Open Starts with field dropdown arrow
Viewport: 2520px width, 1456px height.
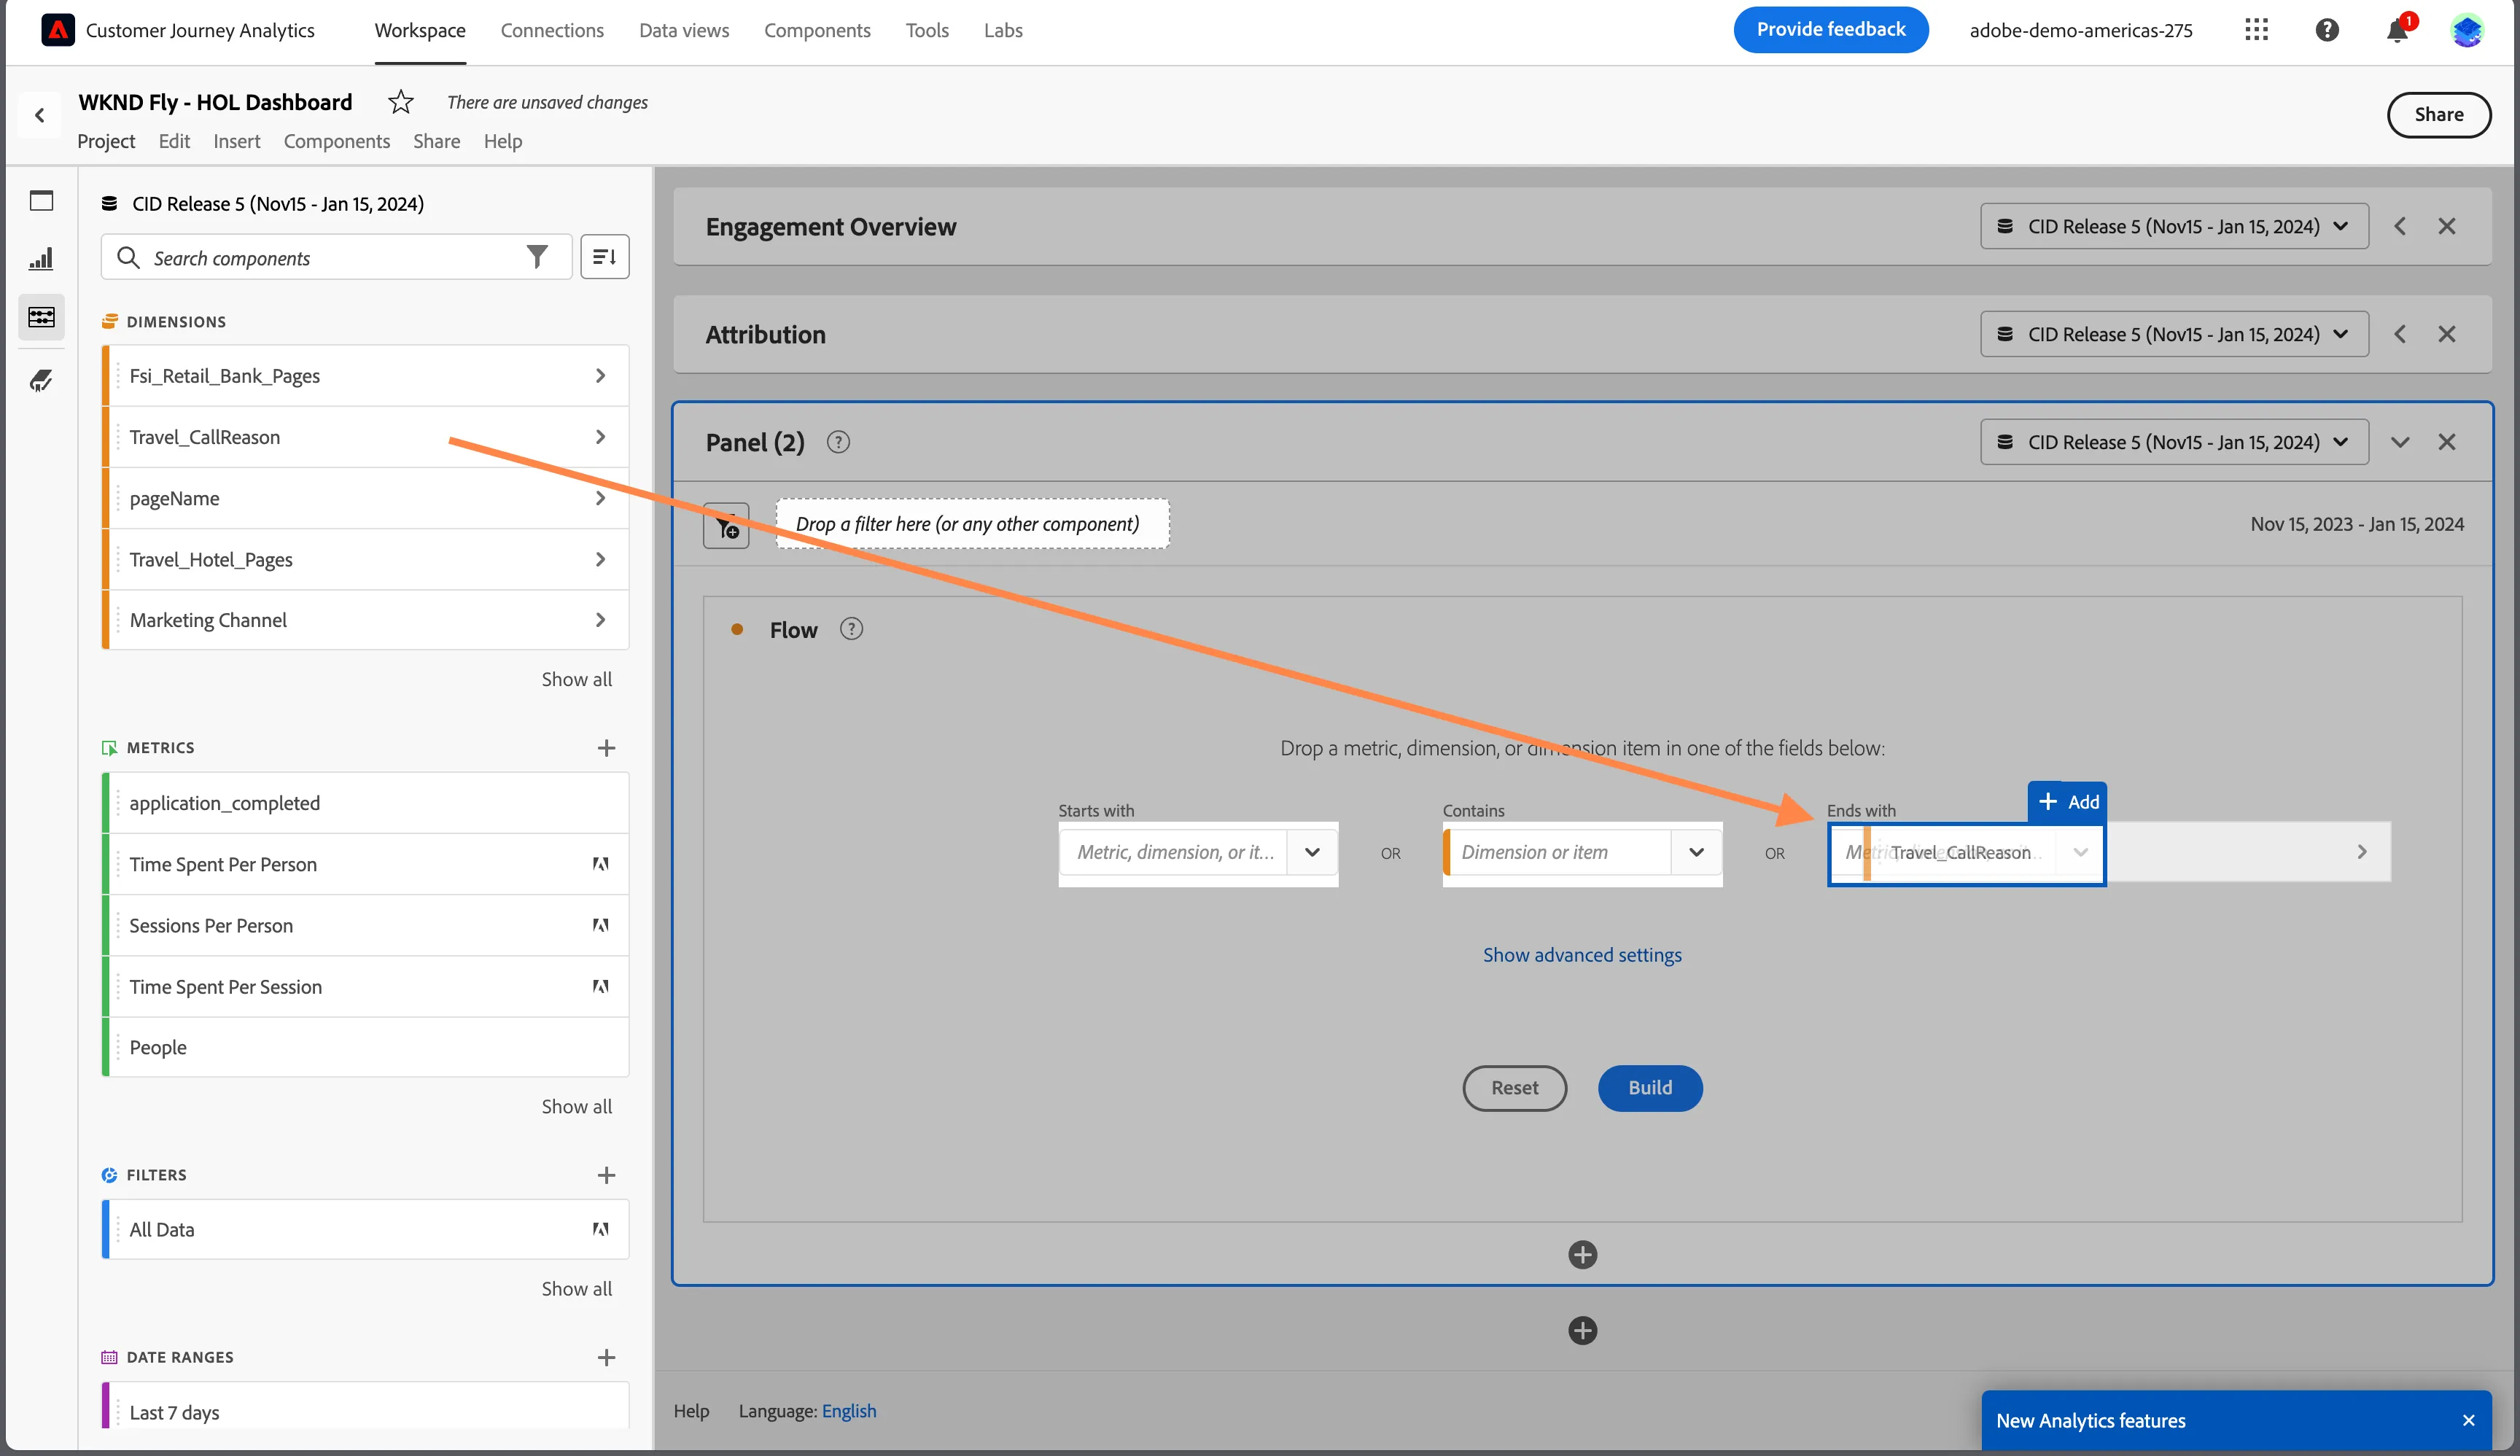coord(1312,852)
